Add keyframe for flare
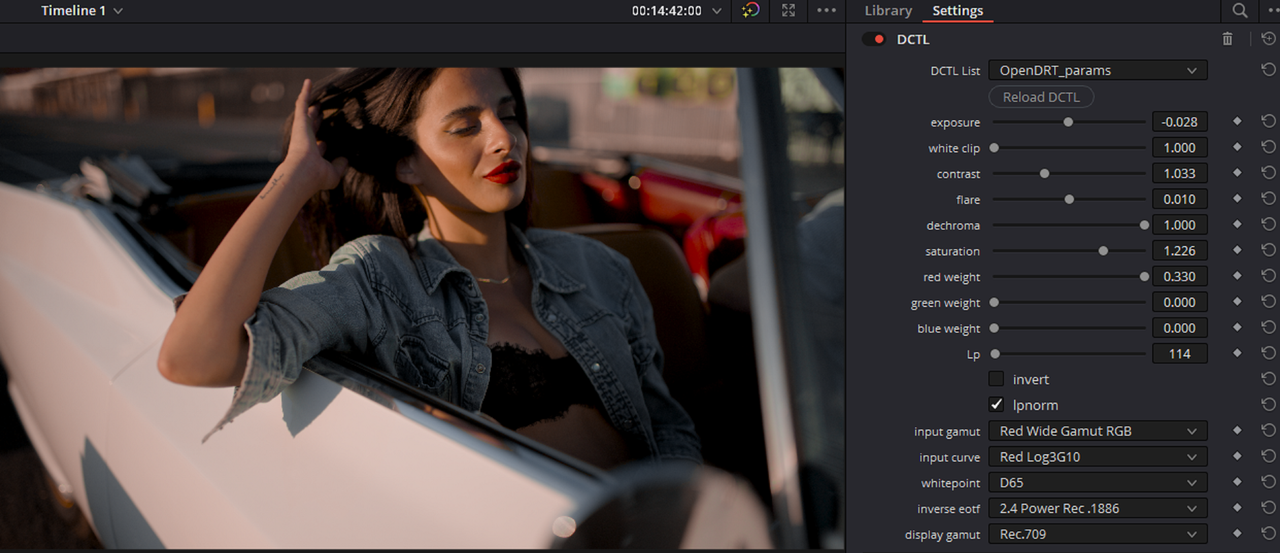1280x553 pixels. (1237, 199)
